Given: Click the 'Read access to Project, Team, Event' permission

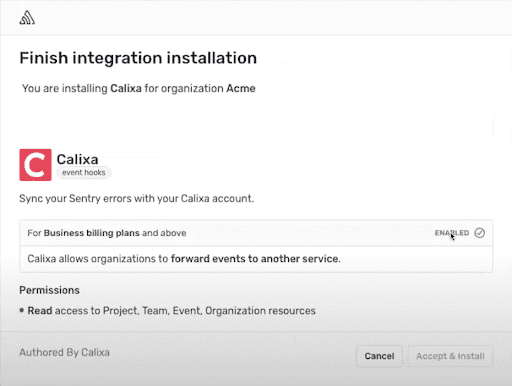Looking at the screenshot, I should point(171,311).
